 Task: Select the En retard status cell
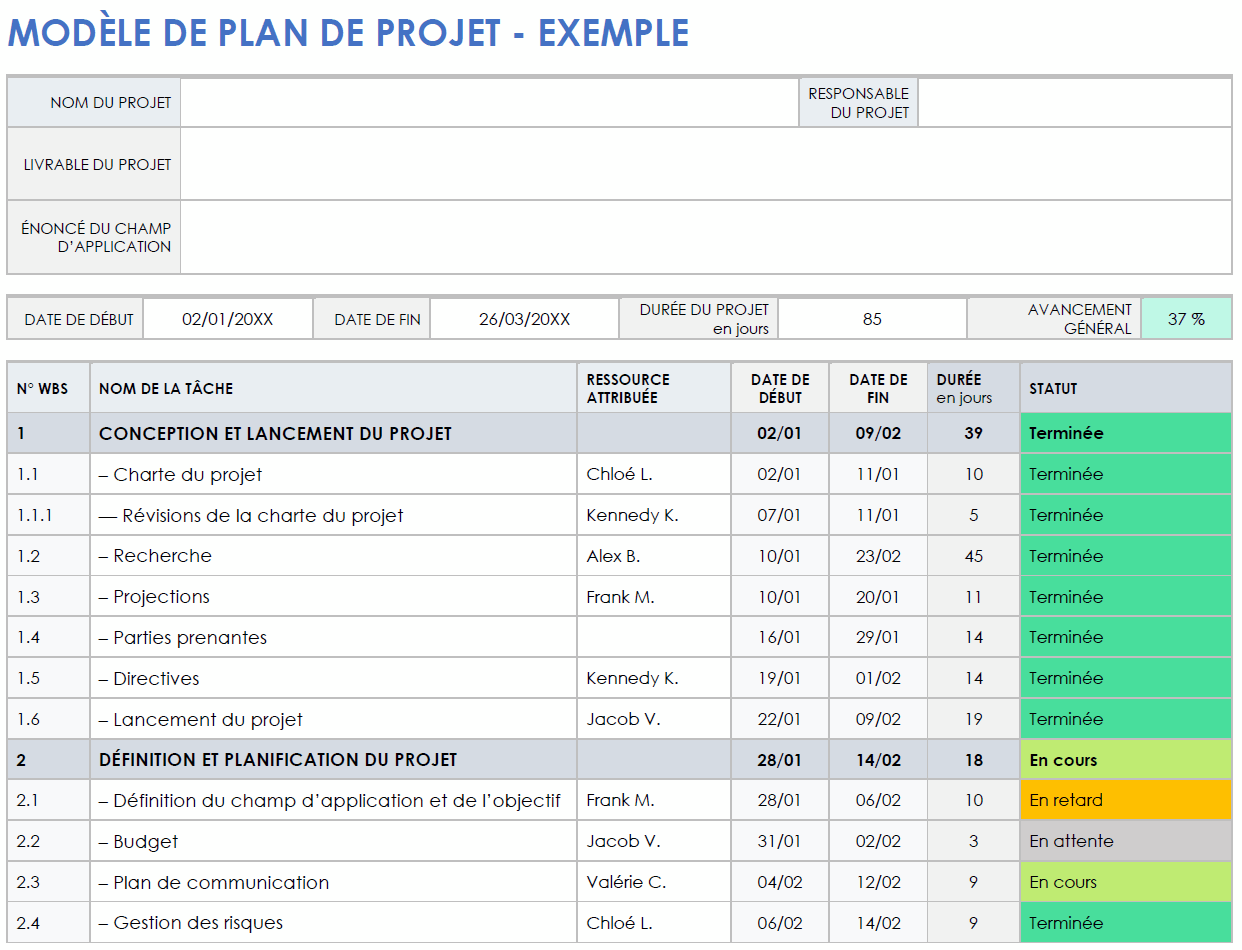click(1125, 799)
